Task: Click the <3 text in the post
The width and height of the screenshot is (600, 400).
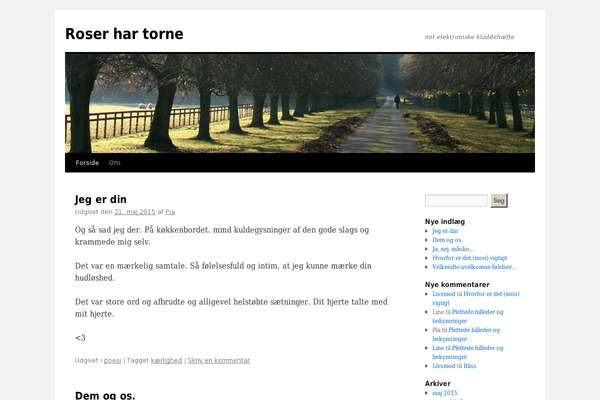Action: pyautogui.click(x=80, y=338)
